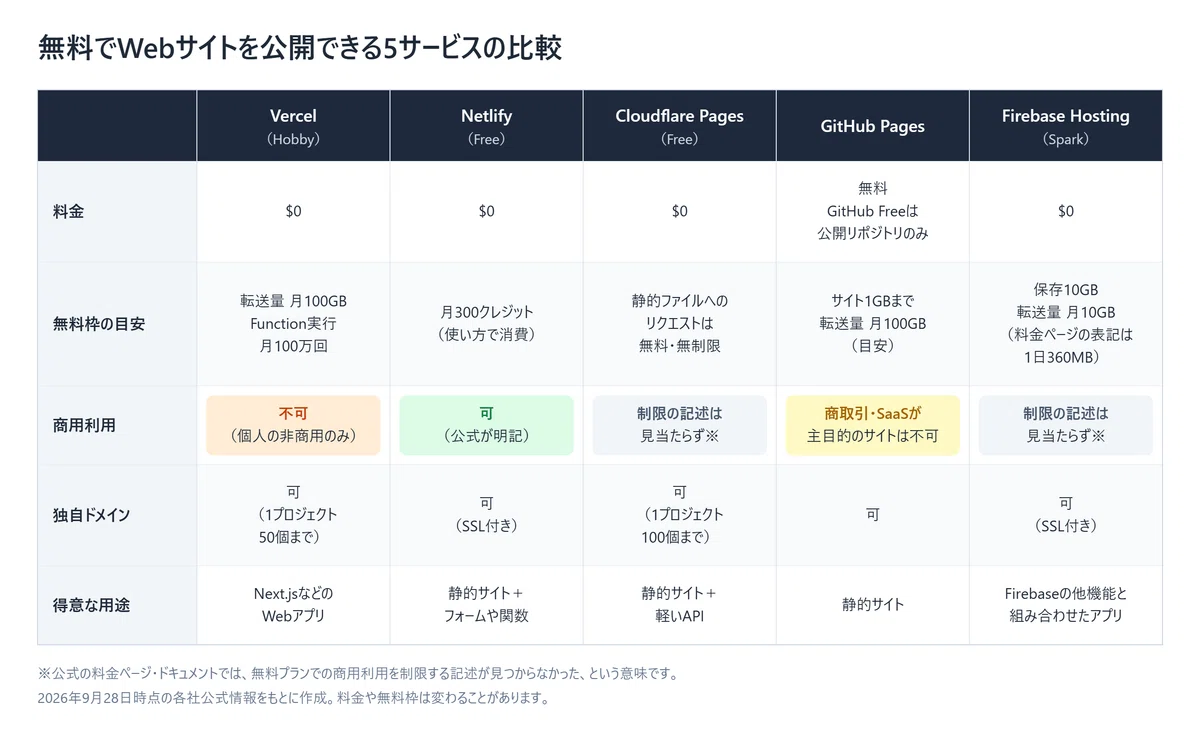Click the title 無料でWebサイトを公開できる5サービスの比較
The height and width of the screenshot is (729, 1200).
(300, 47)
